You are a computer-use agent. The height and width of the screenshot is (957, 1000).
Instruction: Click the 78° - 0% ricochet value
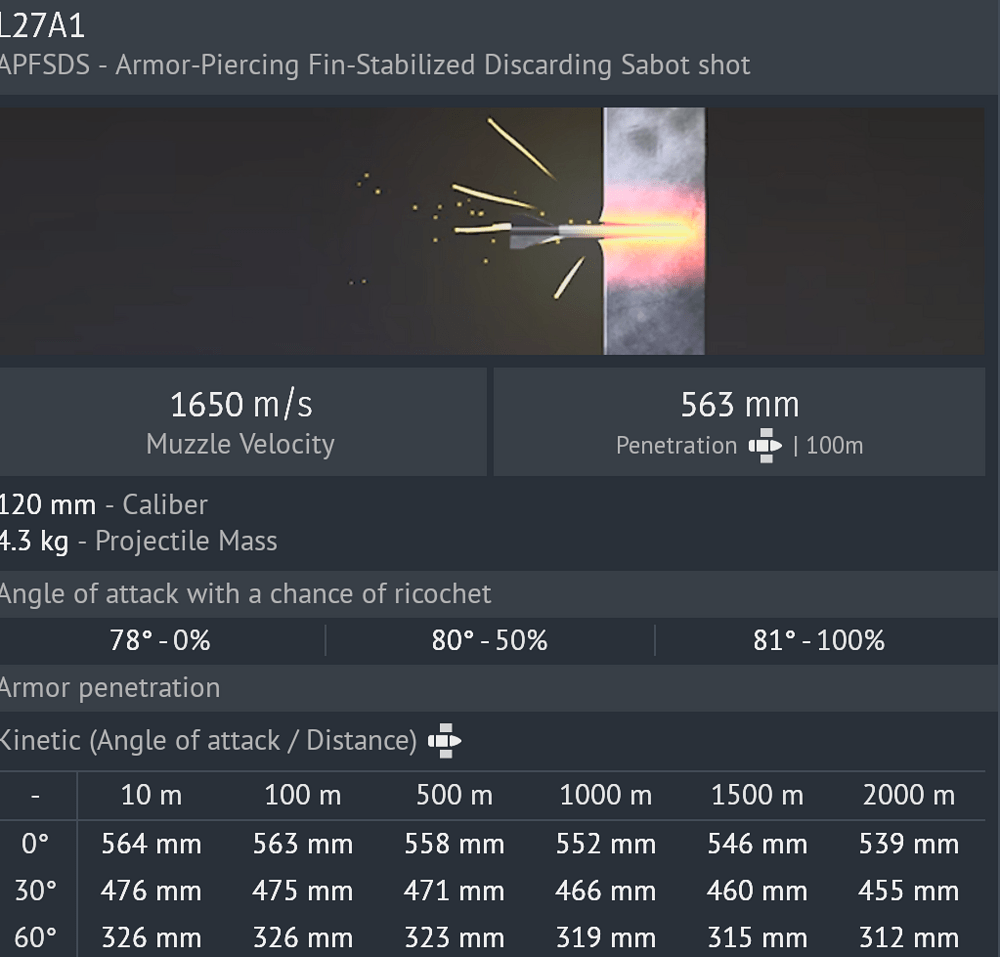pyautogui.click(x=160, y=640)
